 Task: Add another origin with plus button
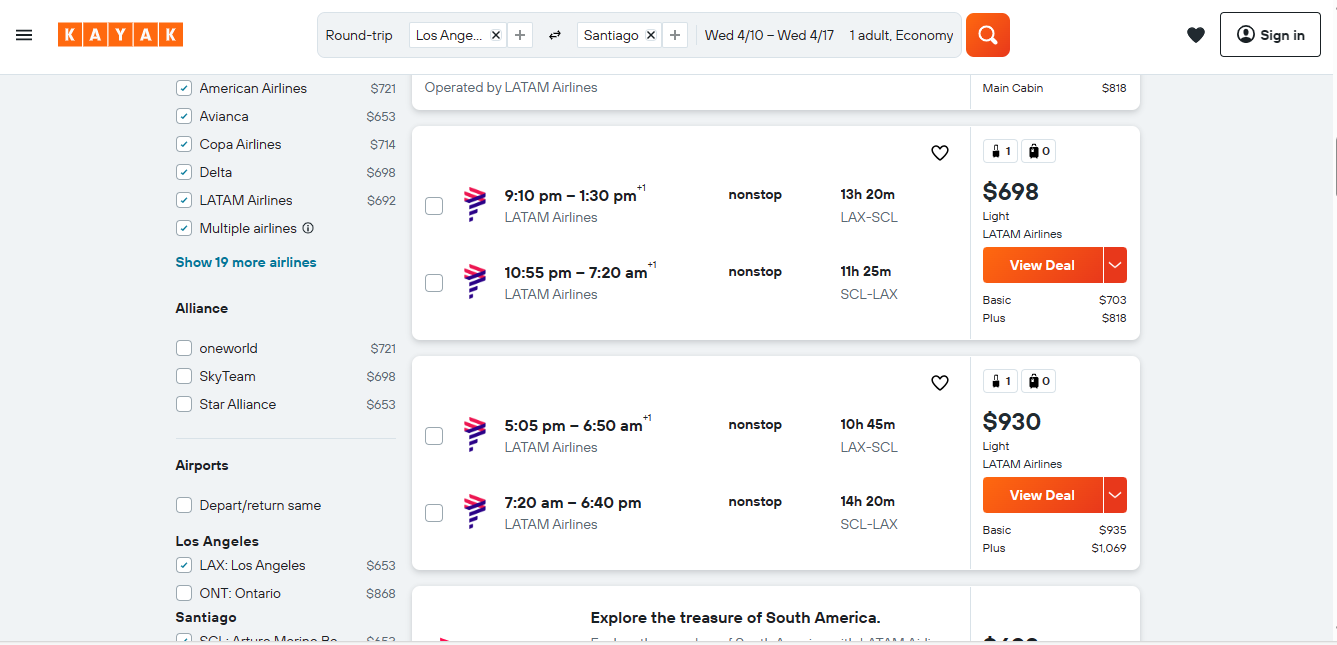point(520,35)
